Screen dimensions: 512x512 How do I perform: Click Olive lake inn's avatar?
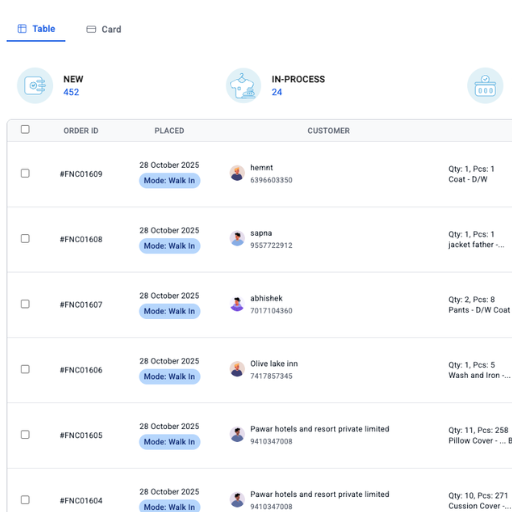pyautogui.click(x=237, y=369)
